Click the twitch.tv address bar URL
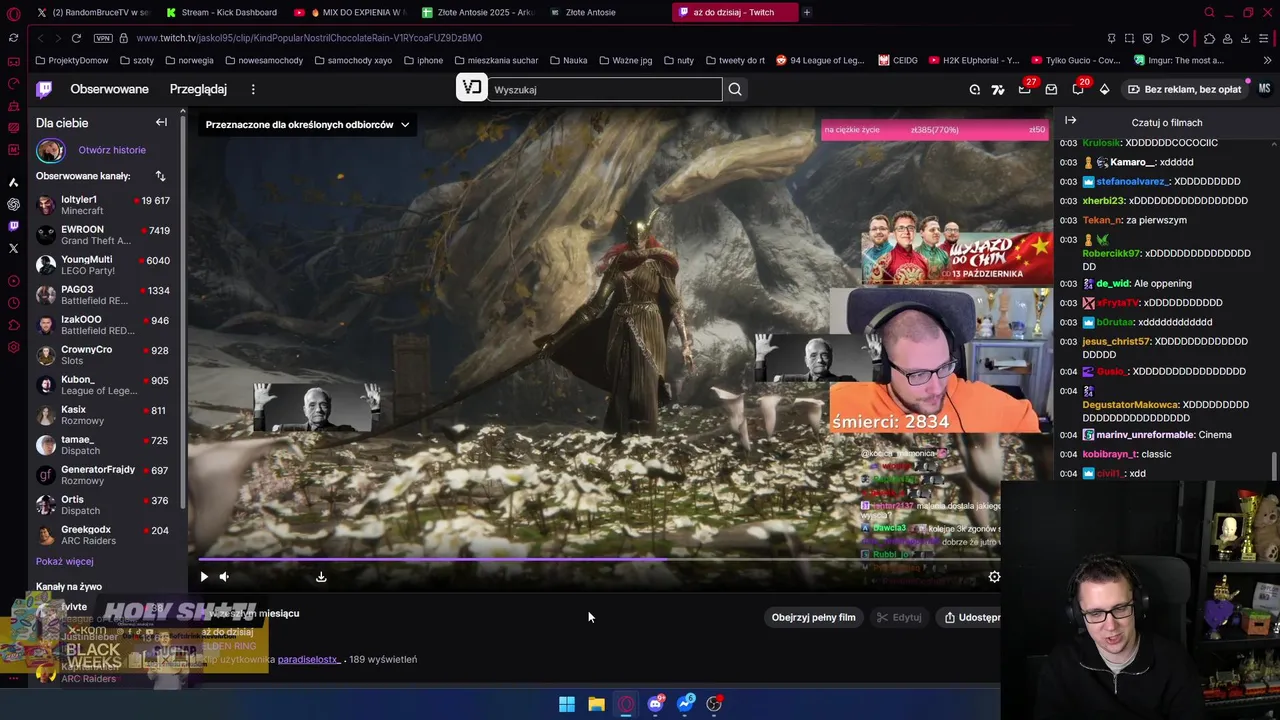1280x720 pixels. pyautogui.click(x=309, y=38)
